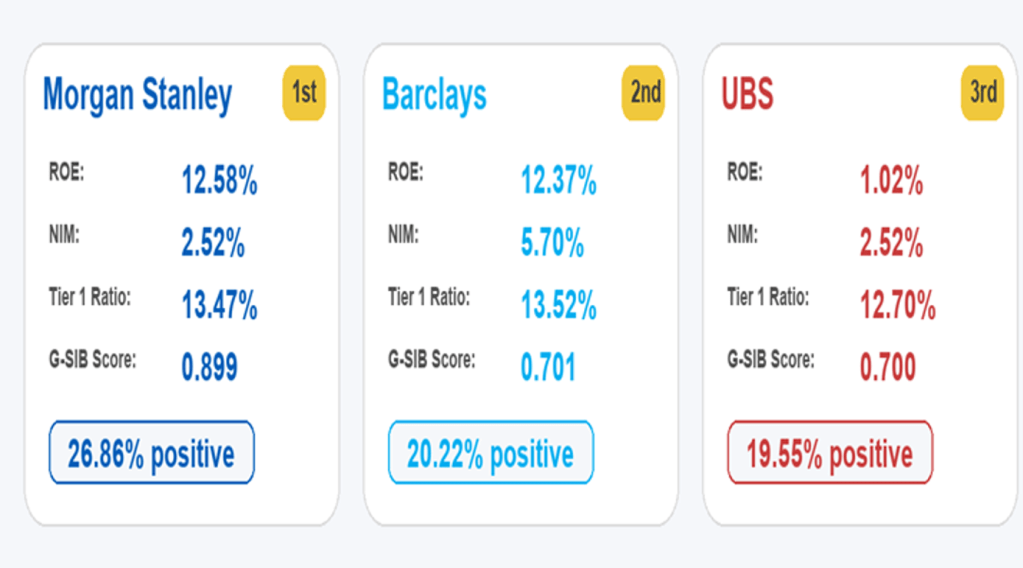Click the UBS card title
Viewport: 1023px width, 568px height.
747,96
